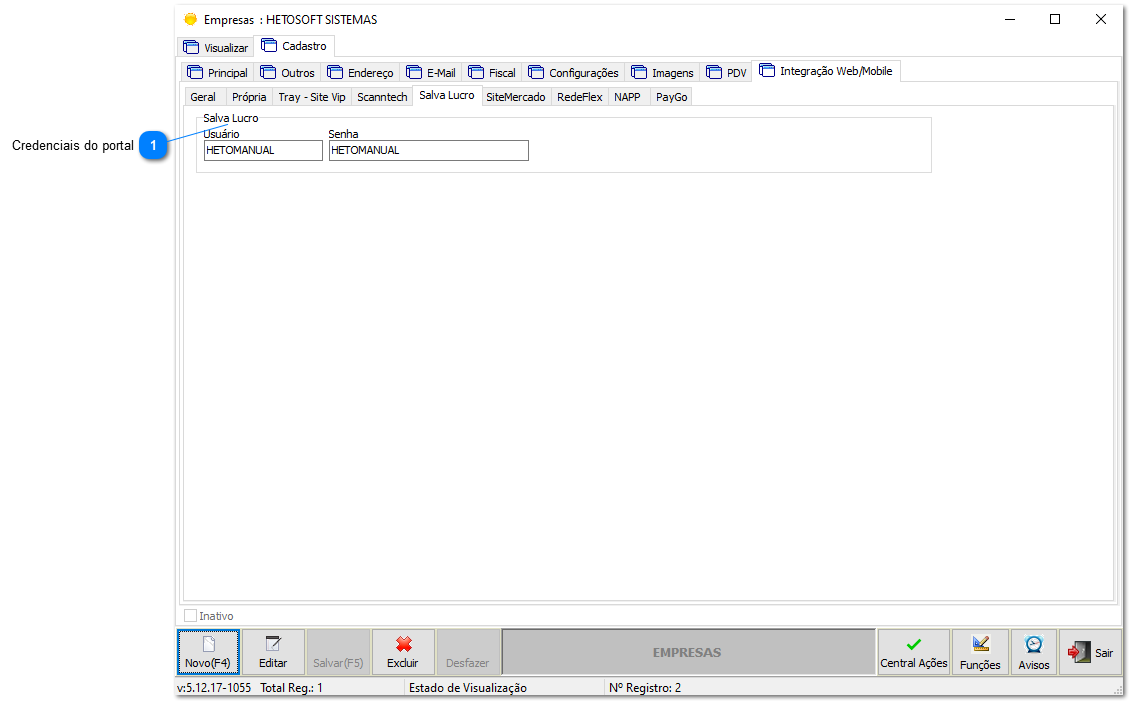Switch to the PayGo sub-tab
The width and height of the screenshot is (1132, 704).
pyautogui.click(x=671, y=97)
